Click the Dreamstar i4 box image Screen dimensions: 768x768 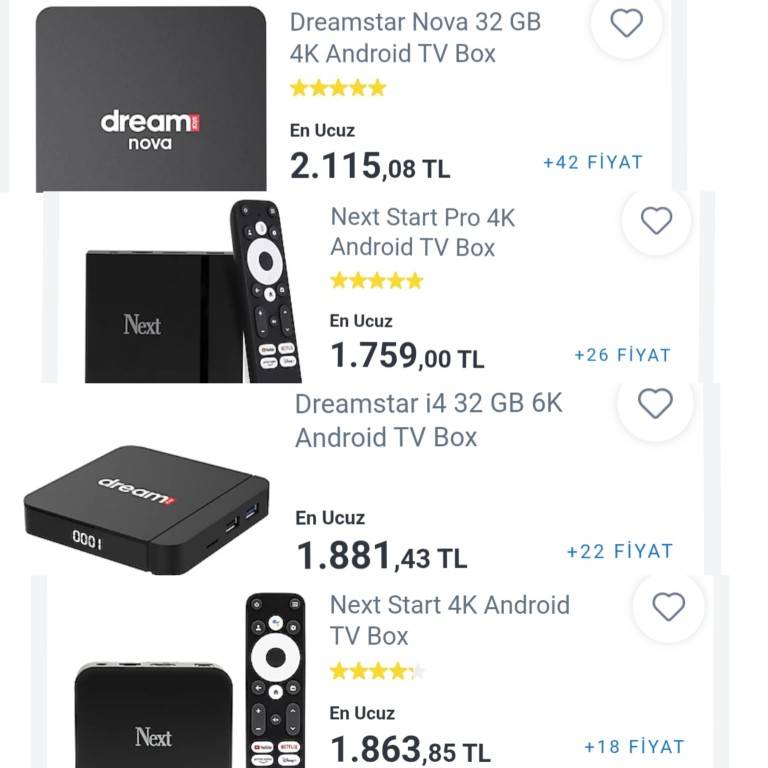147,508
